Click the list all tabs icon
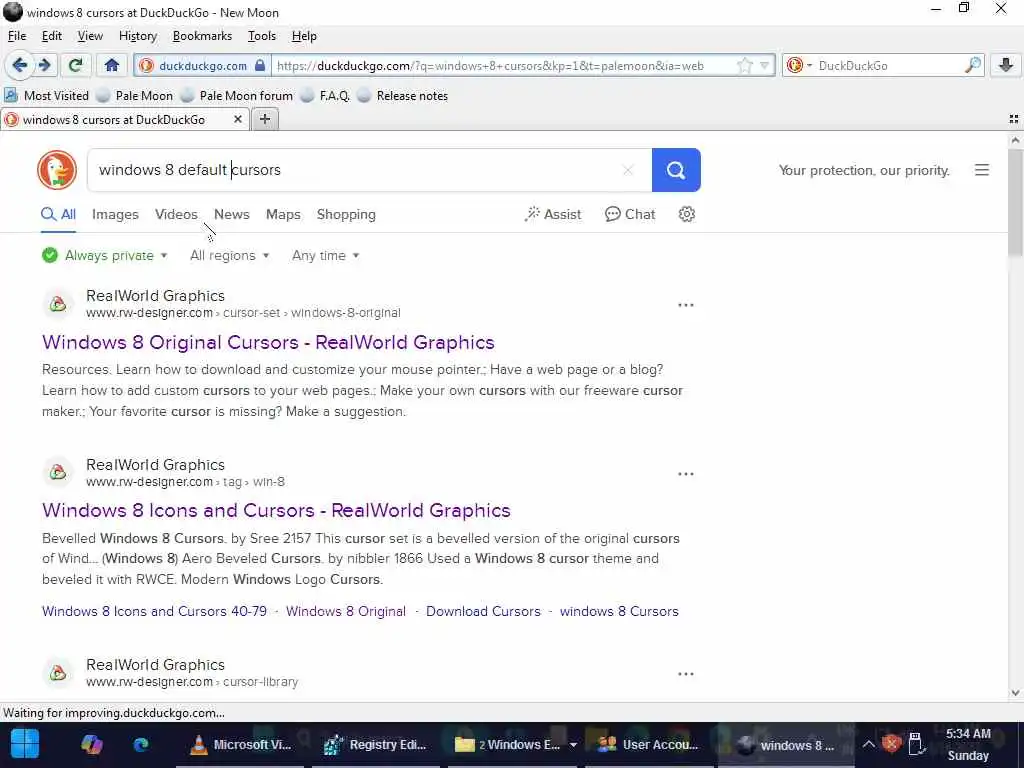Screen dimensions: 1024x768 pyautogui.click(x=1014, y=119)
